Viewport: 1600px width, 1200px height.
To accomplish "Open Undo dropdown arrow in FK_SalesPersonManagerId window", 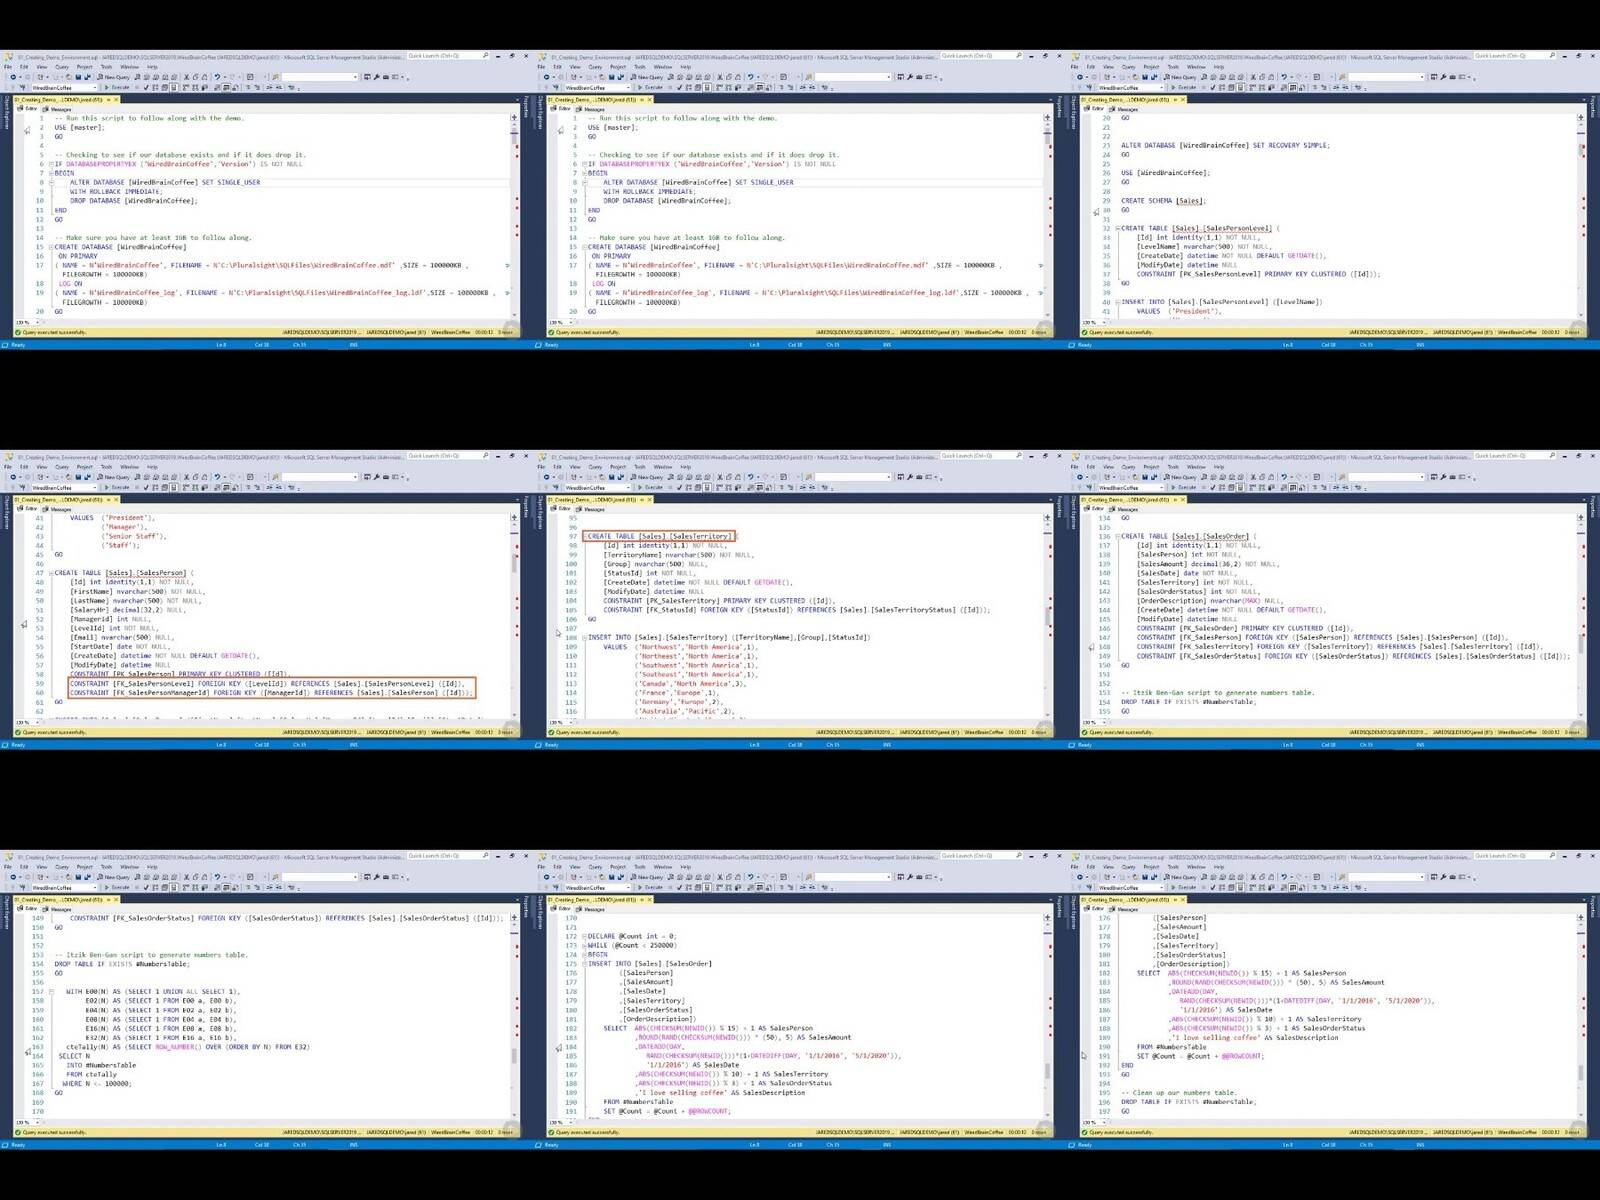I will [225, 477].
